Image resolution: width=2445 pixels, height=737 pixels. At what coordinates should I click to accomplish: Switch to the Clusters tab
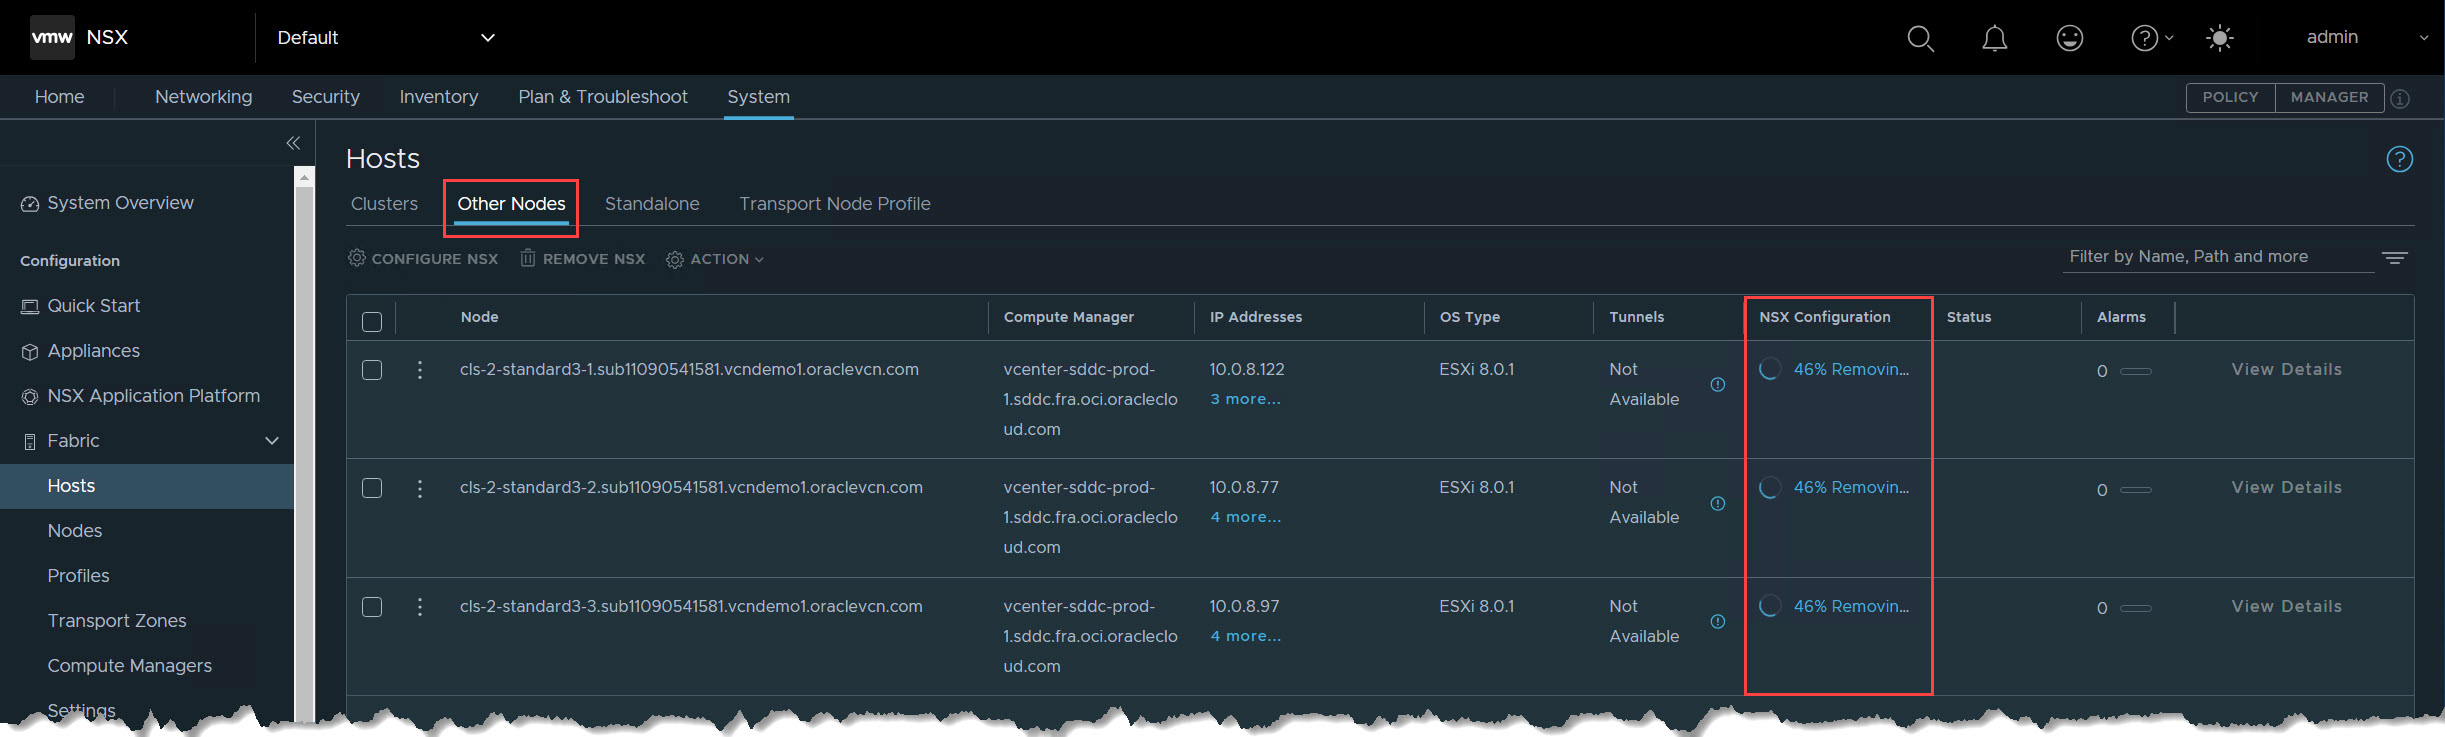tap(384, 204)
